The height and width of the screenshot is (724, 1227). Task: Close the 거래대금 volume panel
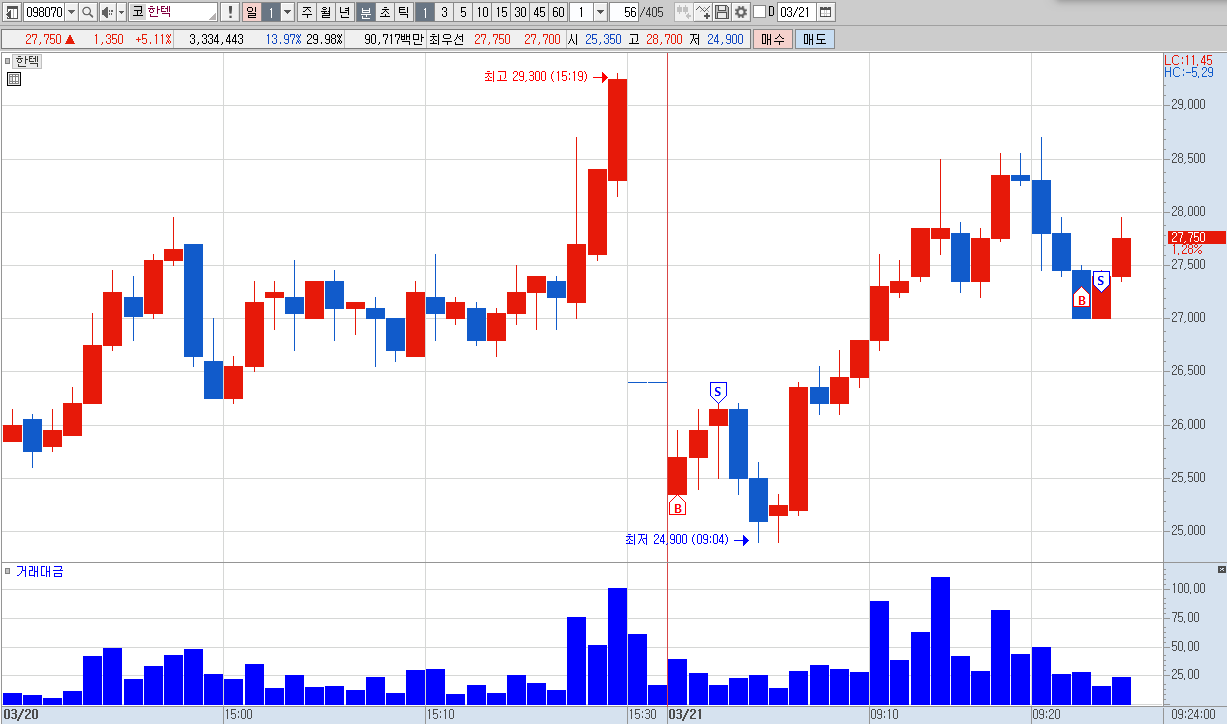1221,569
